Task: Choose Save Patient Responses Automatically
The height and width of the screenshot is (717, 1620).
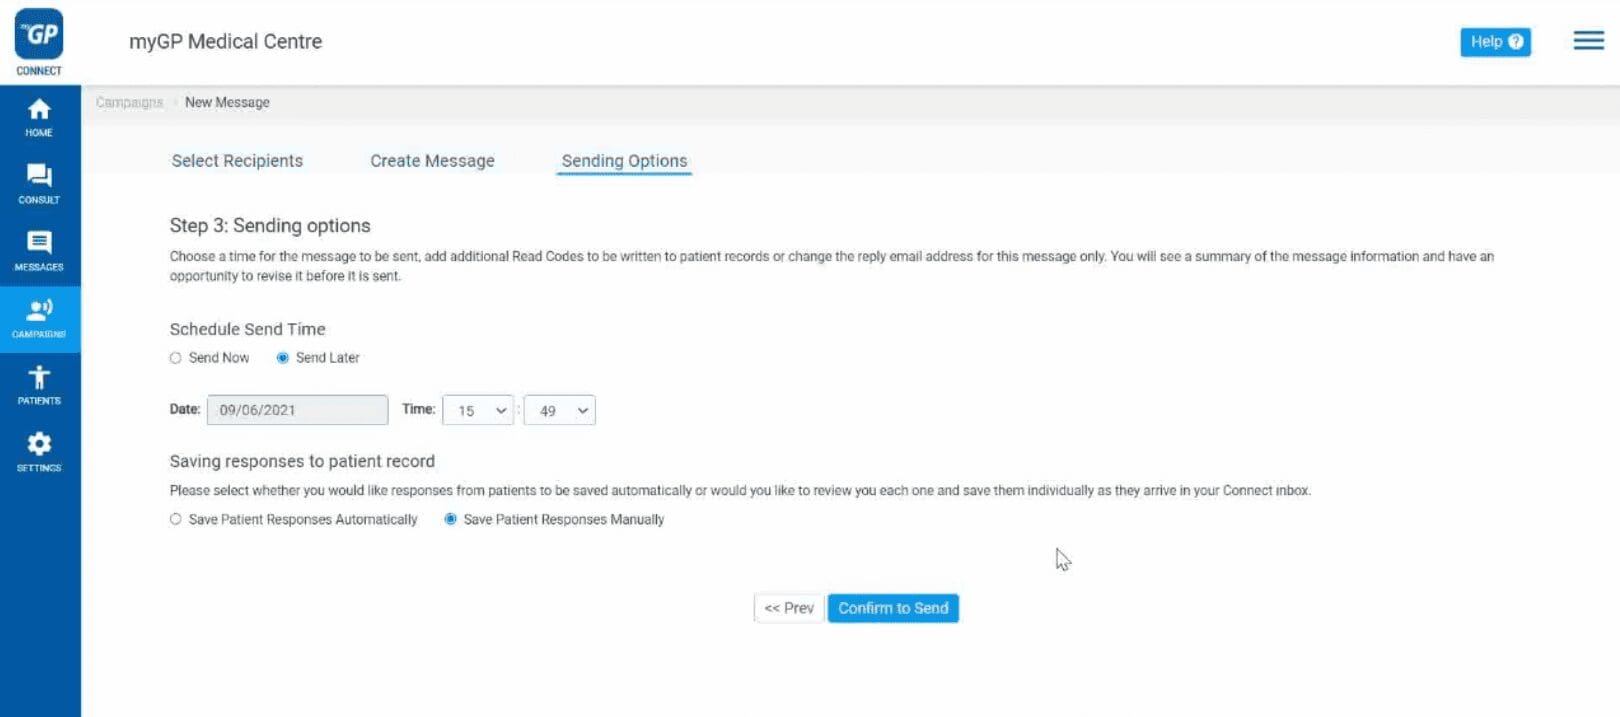Action: click(x=176, y=519)
